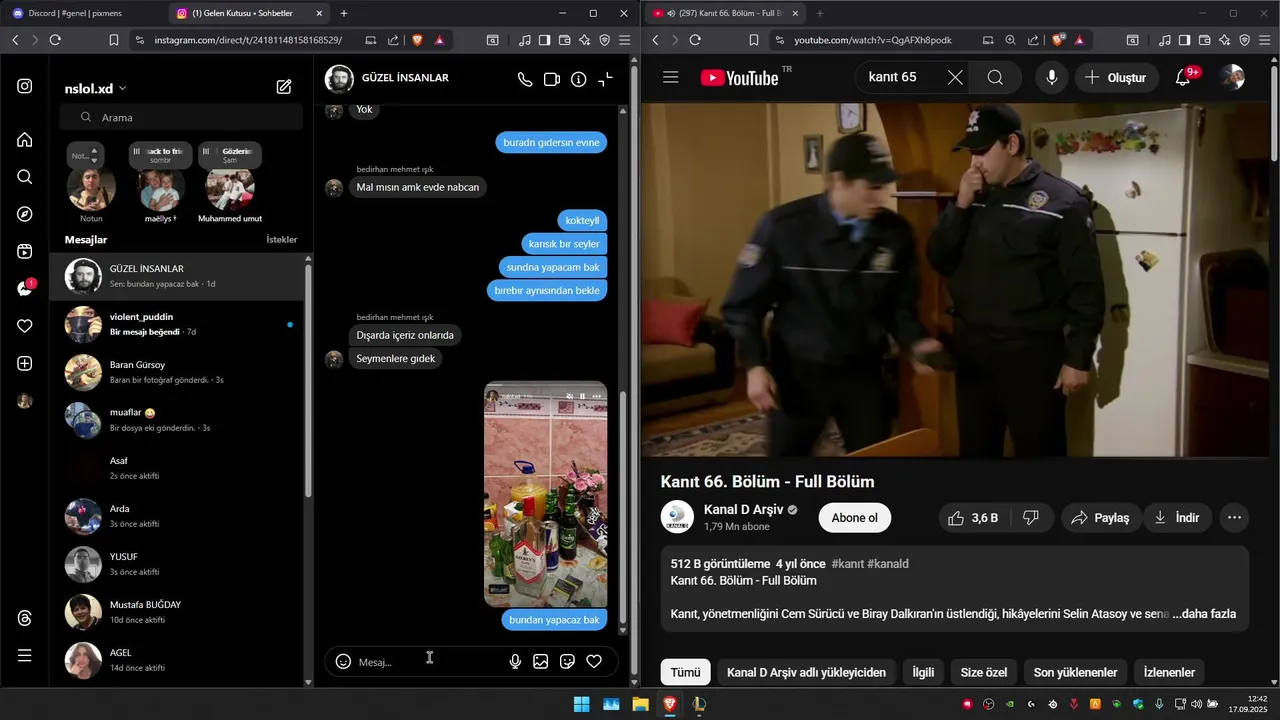Click the #kanıt hashtag link

(847, 564)
